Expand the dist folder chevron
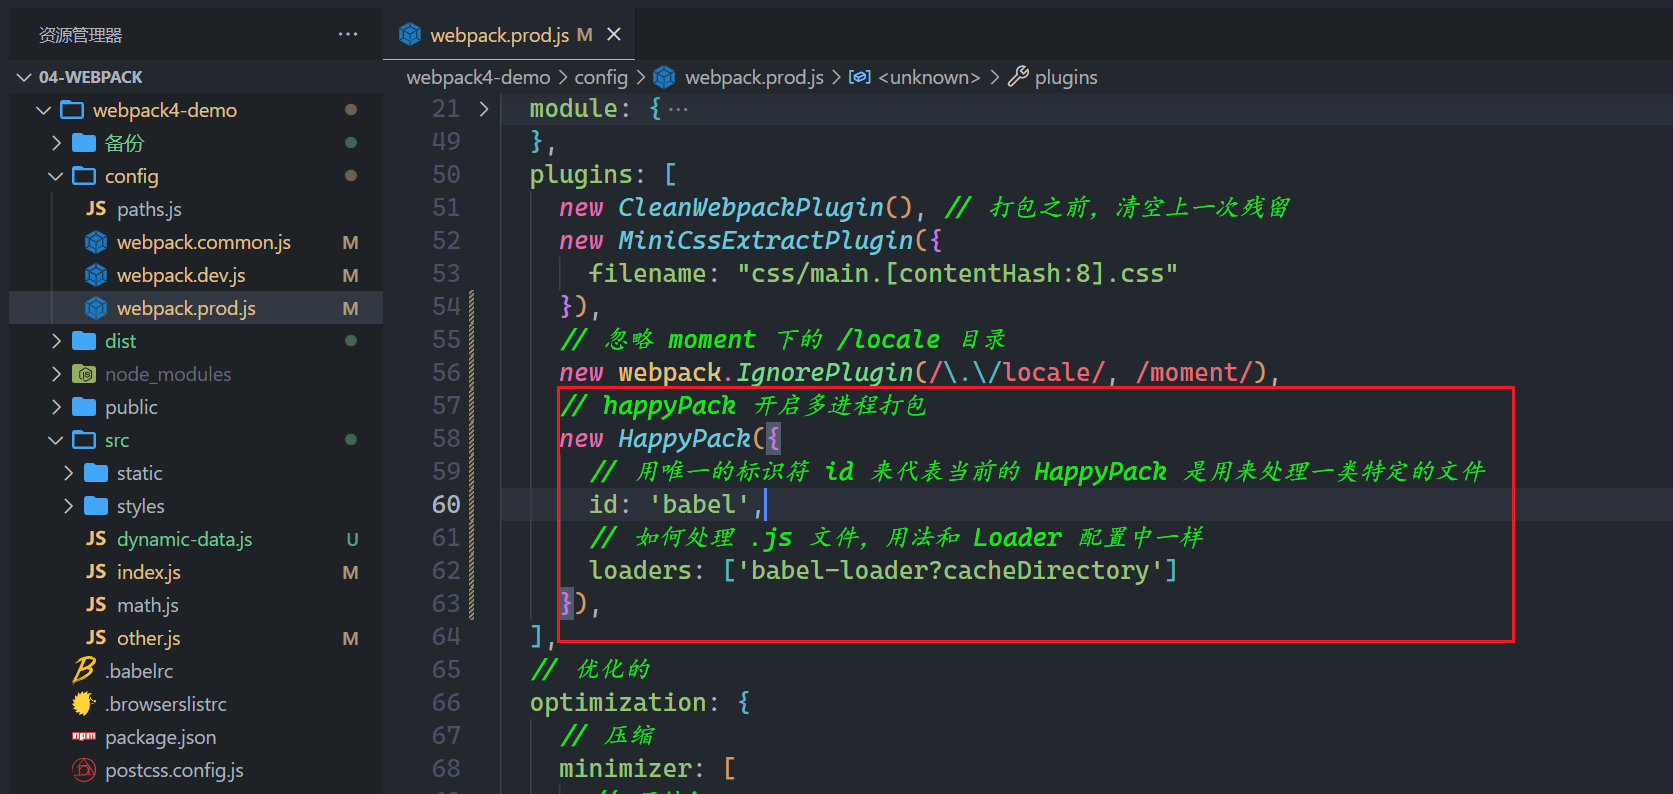1673x794 pixels. point(56,341)
